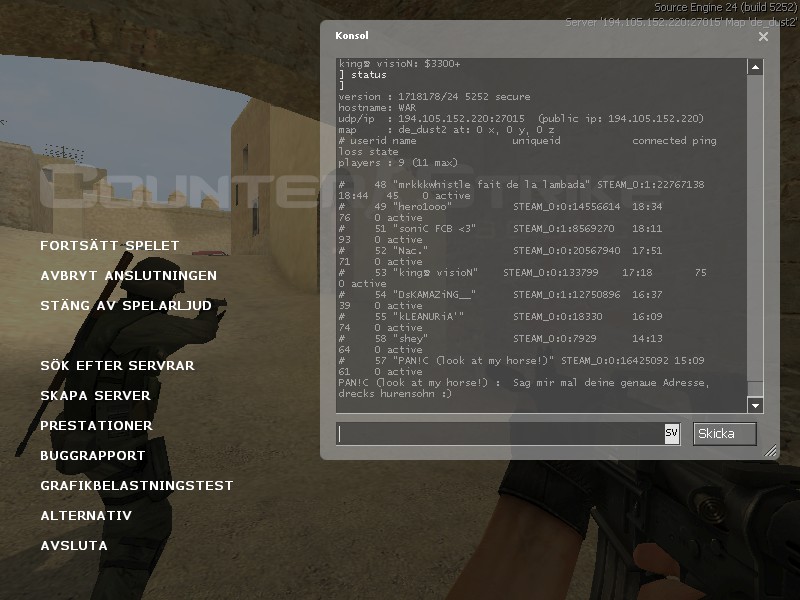Viewport: 800px width, 600px height.
Task: Click STEAM_0:0:16425092 unique id
Action: (615, 361)
